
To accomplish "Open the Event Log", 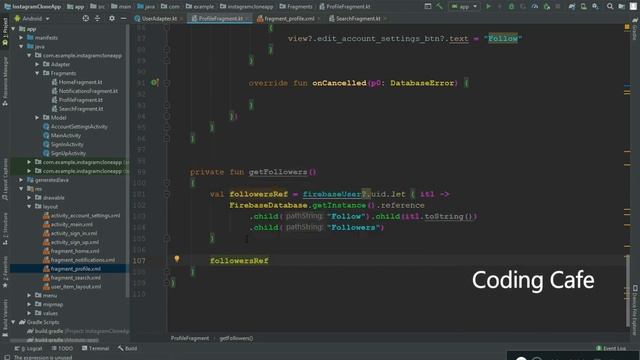I will click(x=611, y=349).
